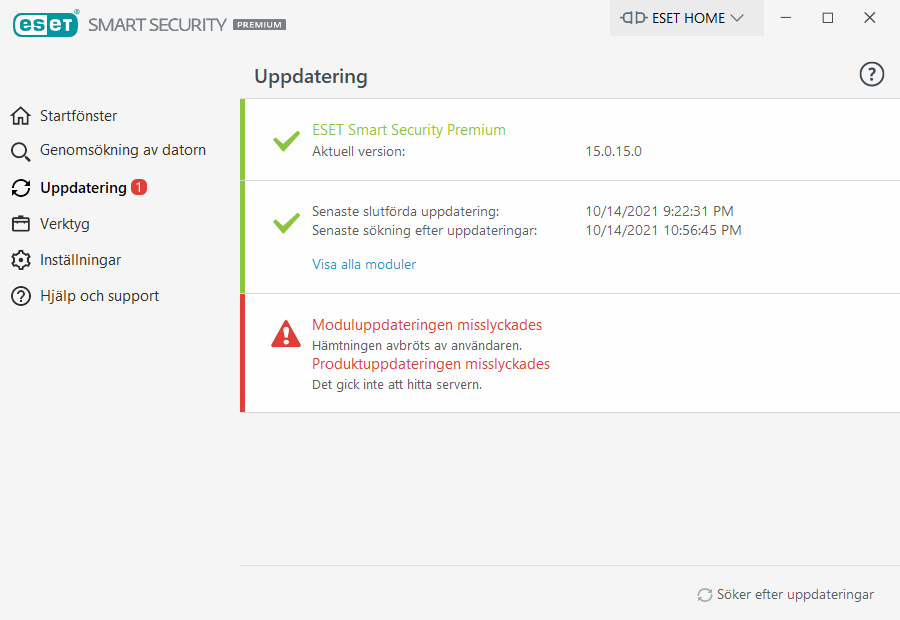
Task: Click the Verktyg briefcase icon
Action: click(21, 224)
